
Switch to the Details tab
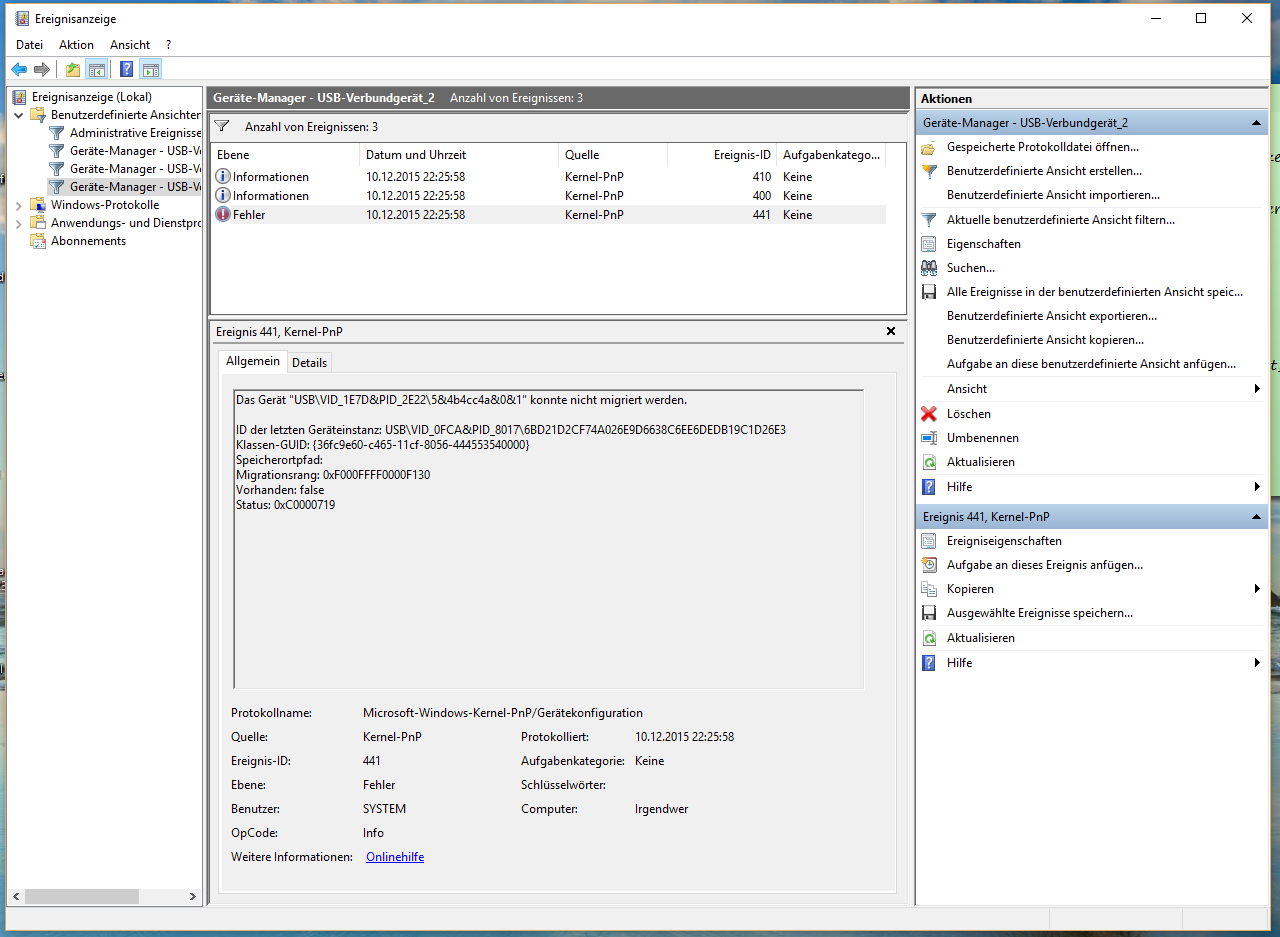point(309,362)
